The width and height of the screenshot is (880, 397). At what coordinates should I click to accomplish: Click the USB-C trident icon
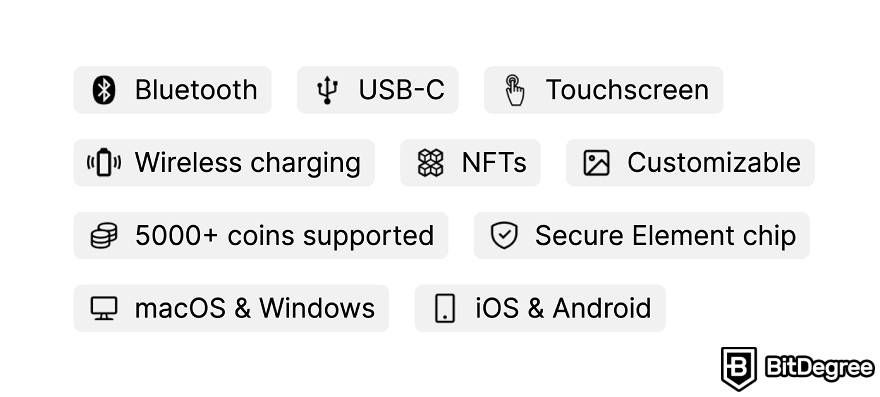coord(327,90)
